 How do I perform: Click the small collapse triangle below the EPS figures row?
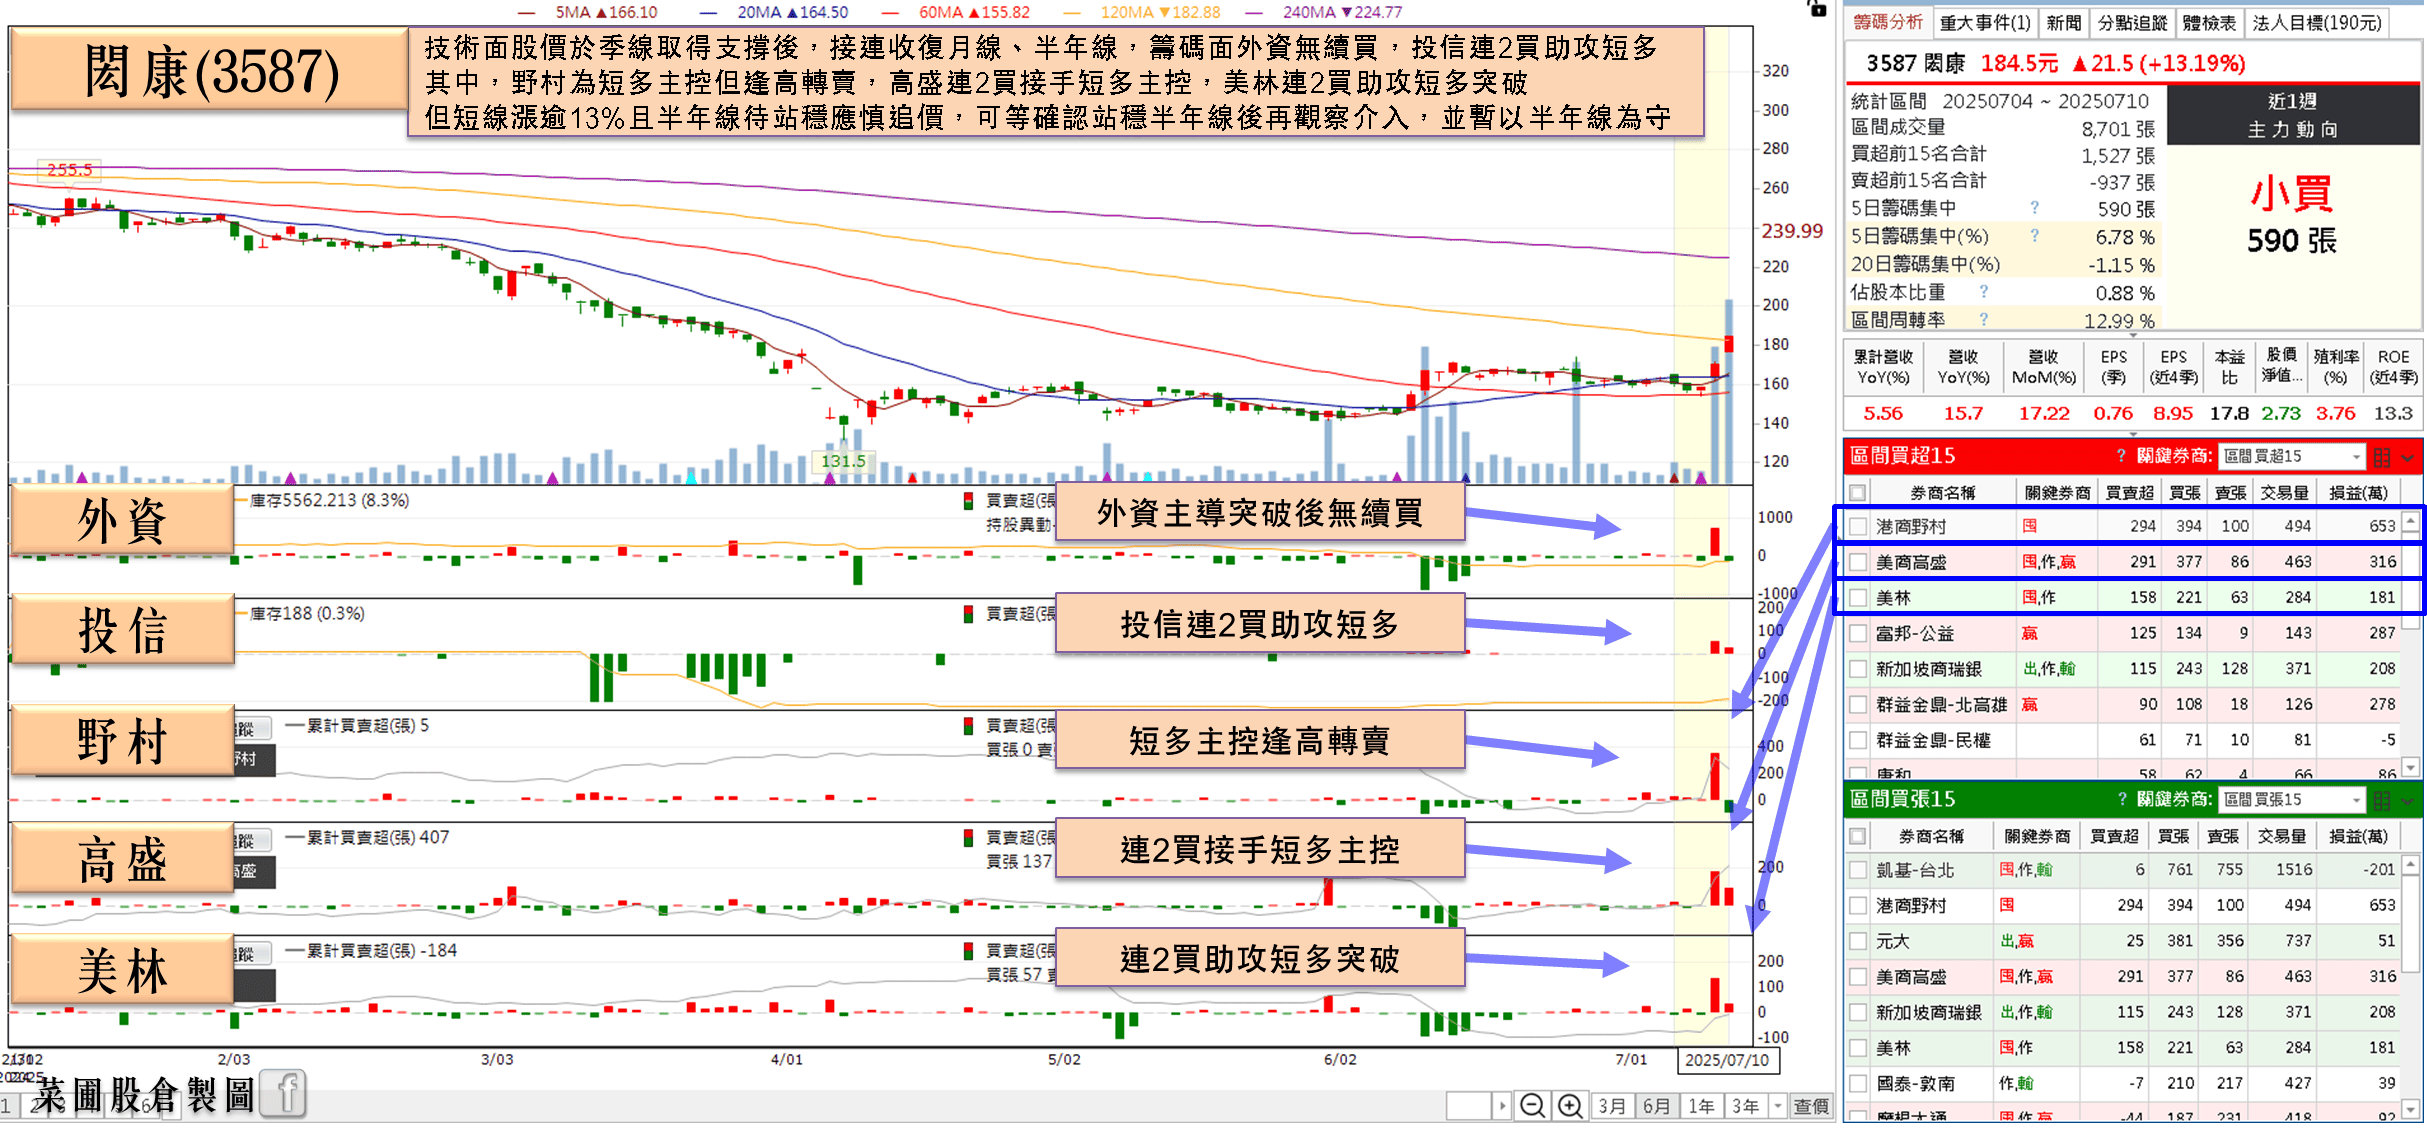[x=2133, y=434]
